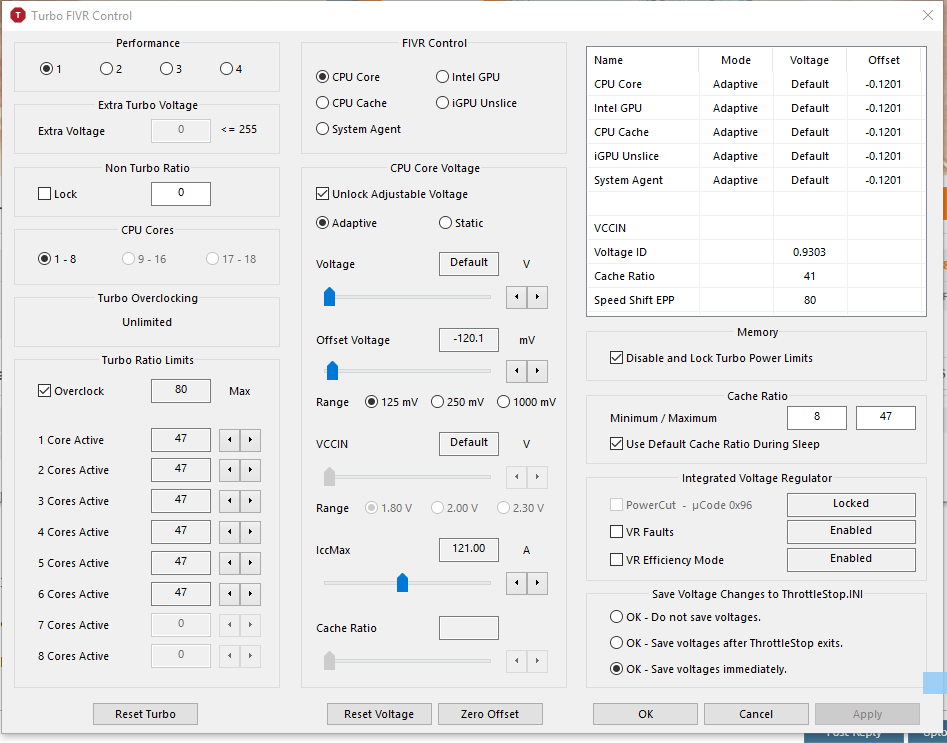Click the Reset Turbo button
Viewport: 947px width, 743px height.
(146, 714)
